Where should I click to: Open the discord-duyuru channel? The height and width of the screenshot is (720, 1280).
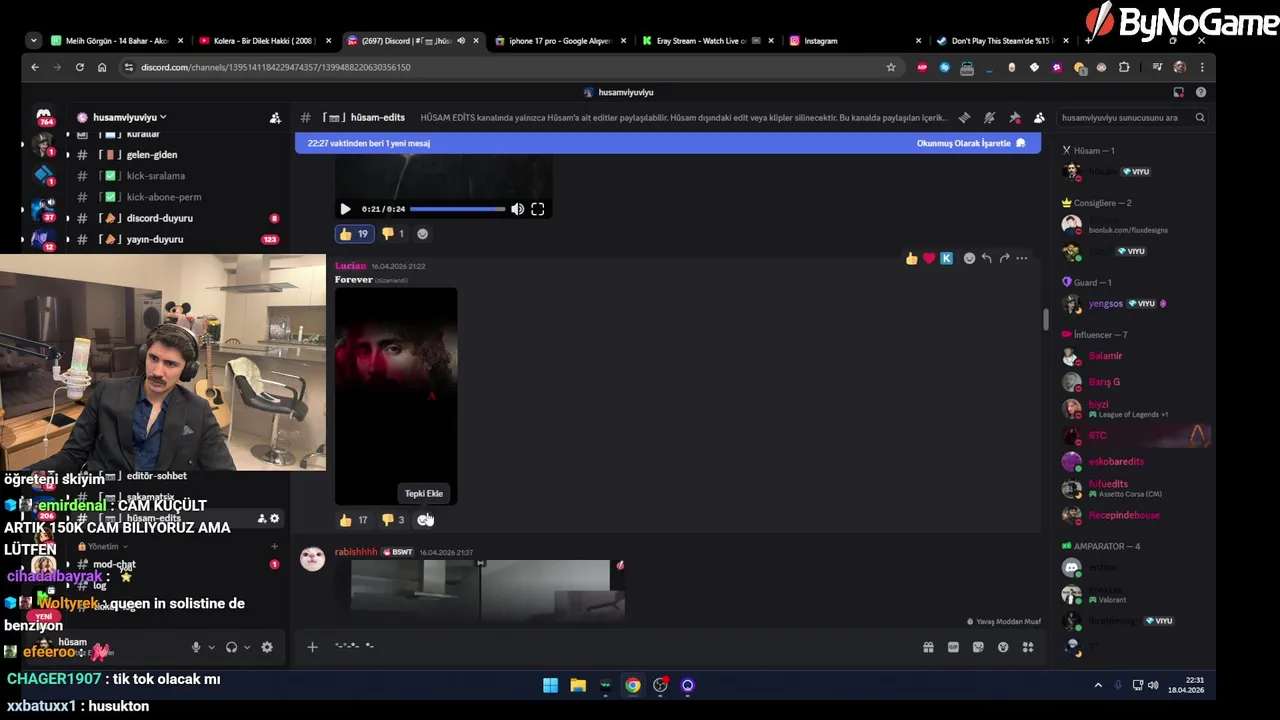160,218
